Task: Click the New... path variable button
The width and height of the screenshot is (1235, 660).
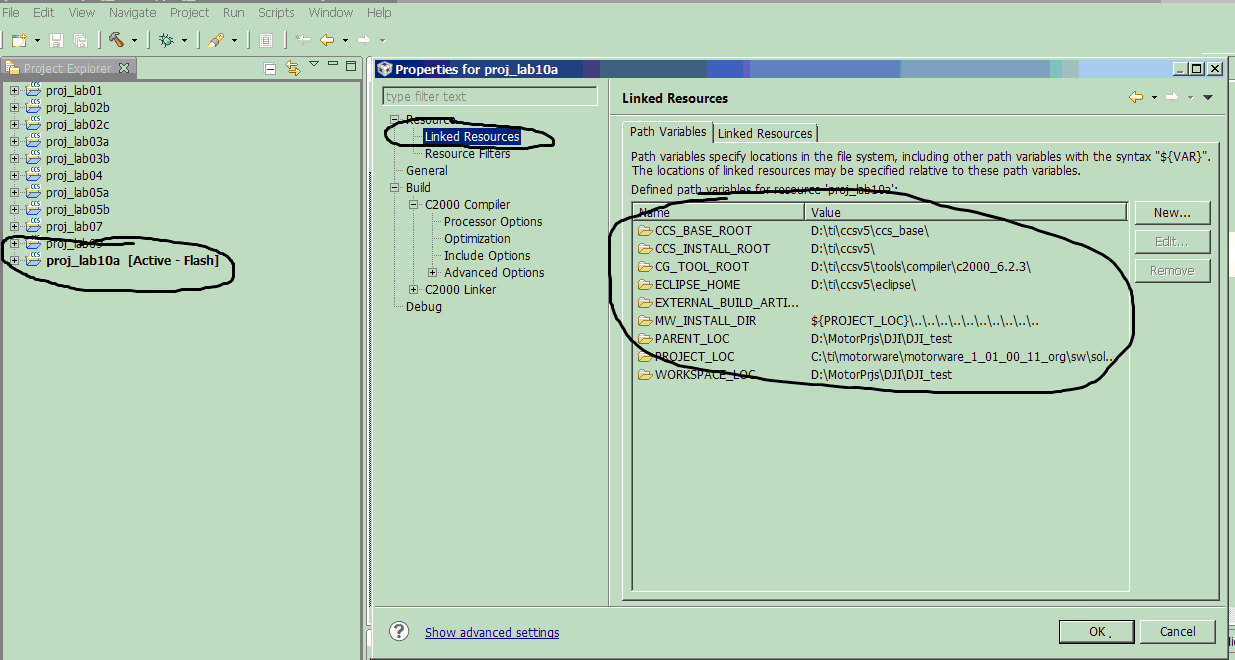Action: point(1172,212)
